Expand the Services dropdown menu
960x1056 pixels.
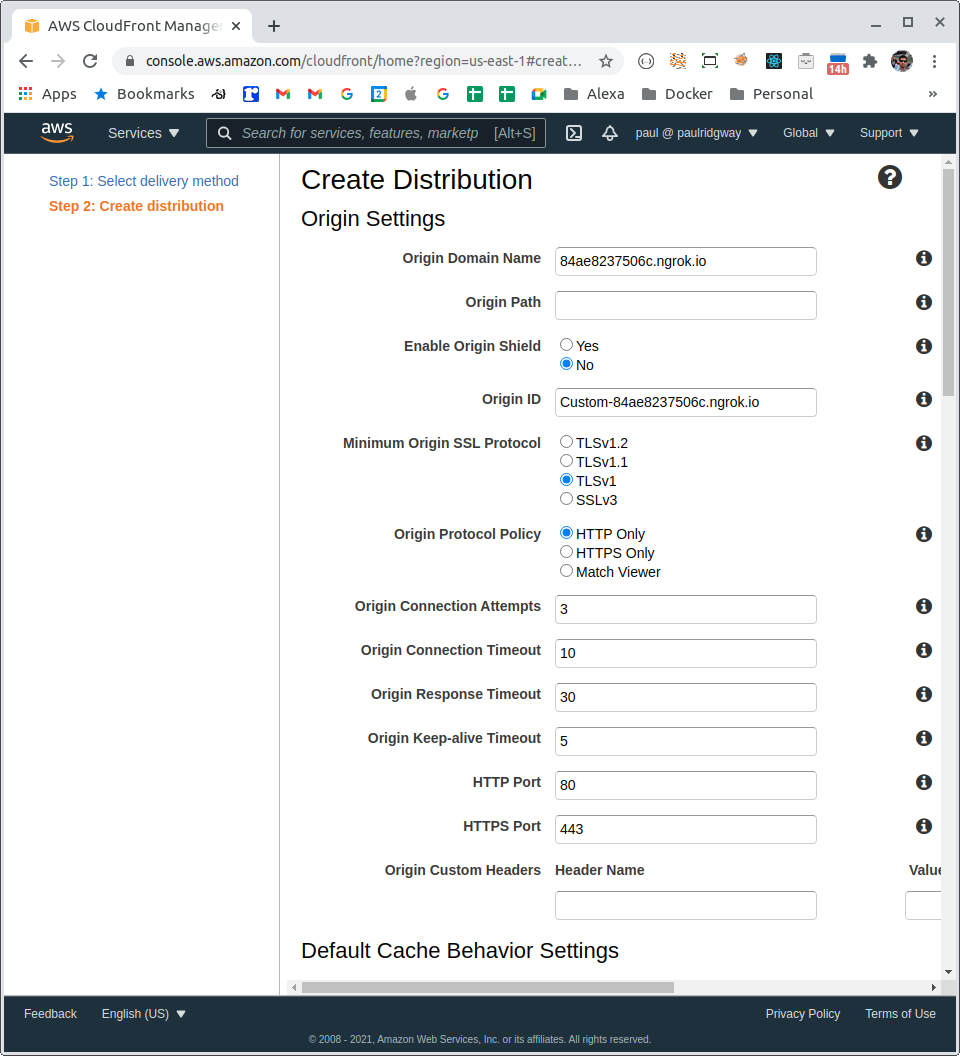pos(143,133)
